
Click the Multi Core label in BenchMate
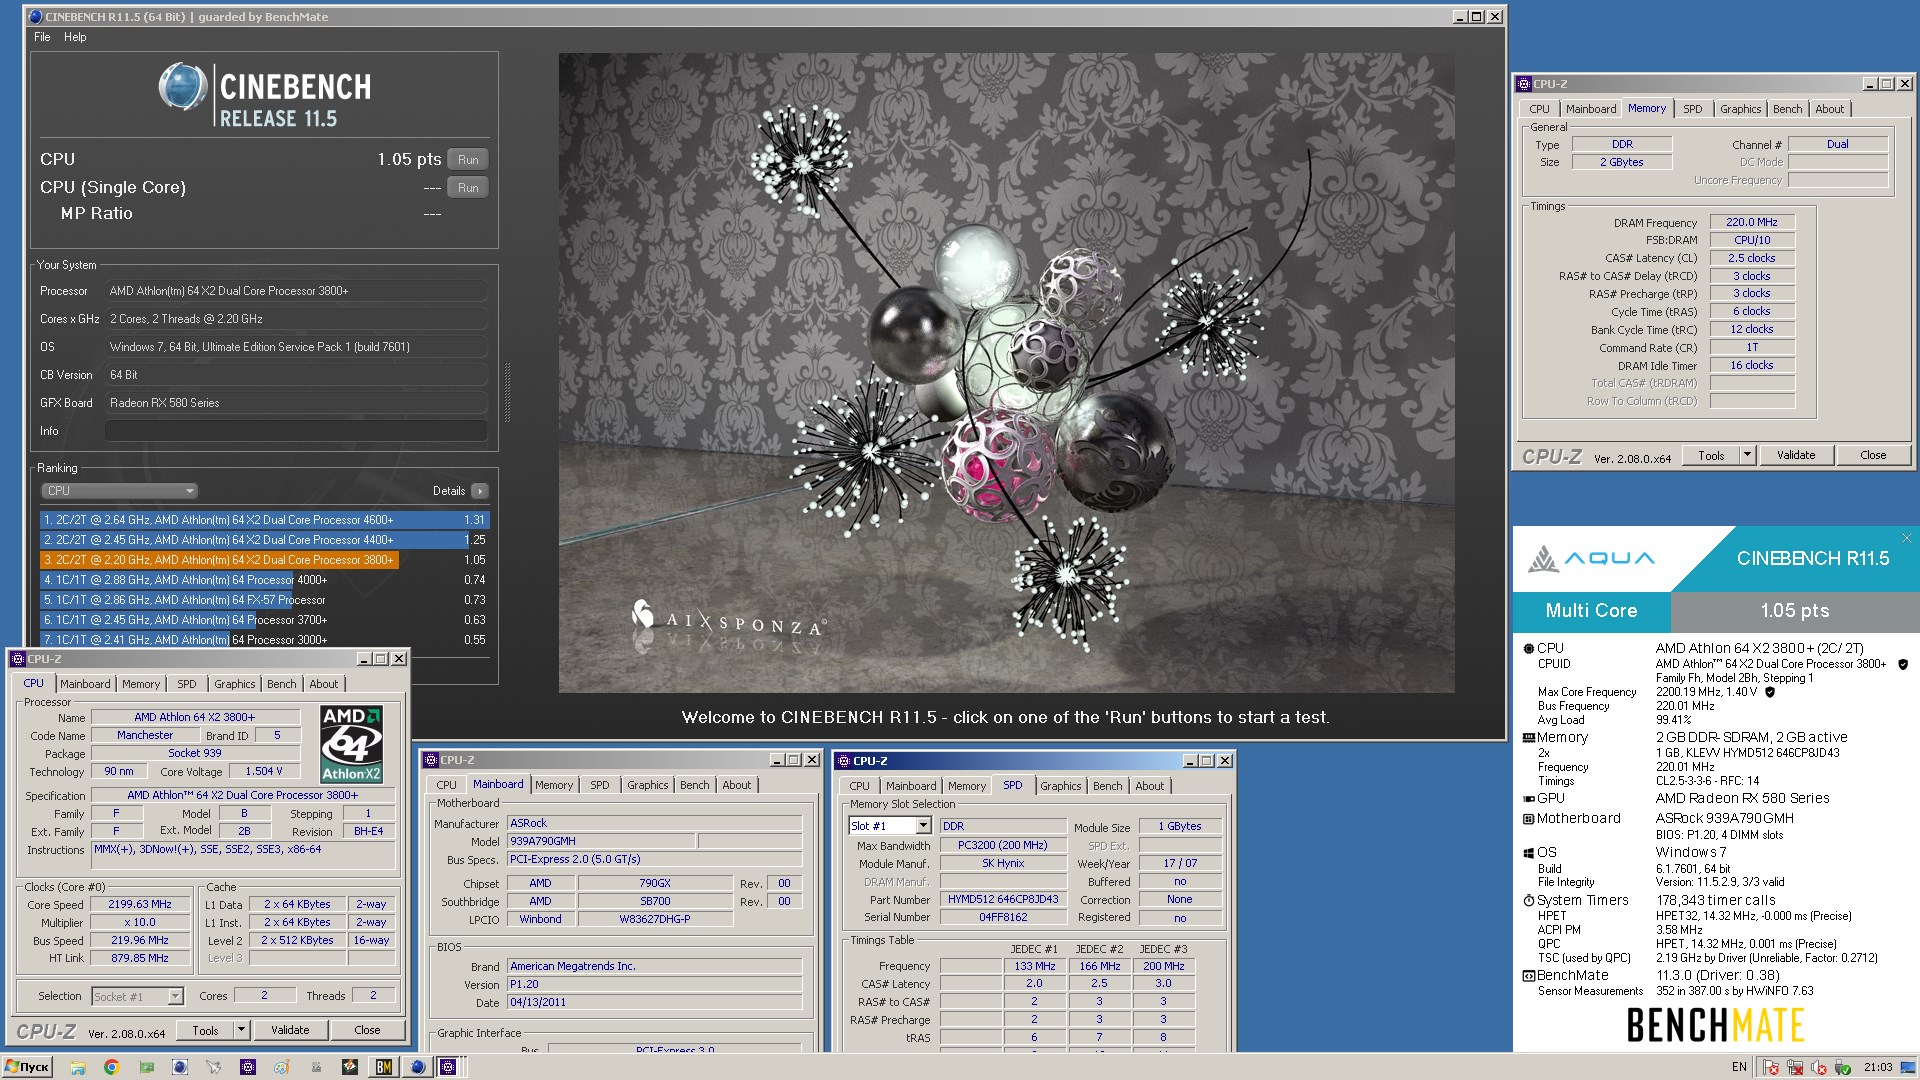pyautogui.click(x=1591, y=611)
